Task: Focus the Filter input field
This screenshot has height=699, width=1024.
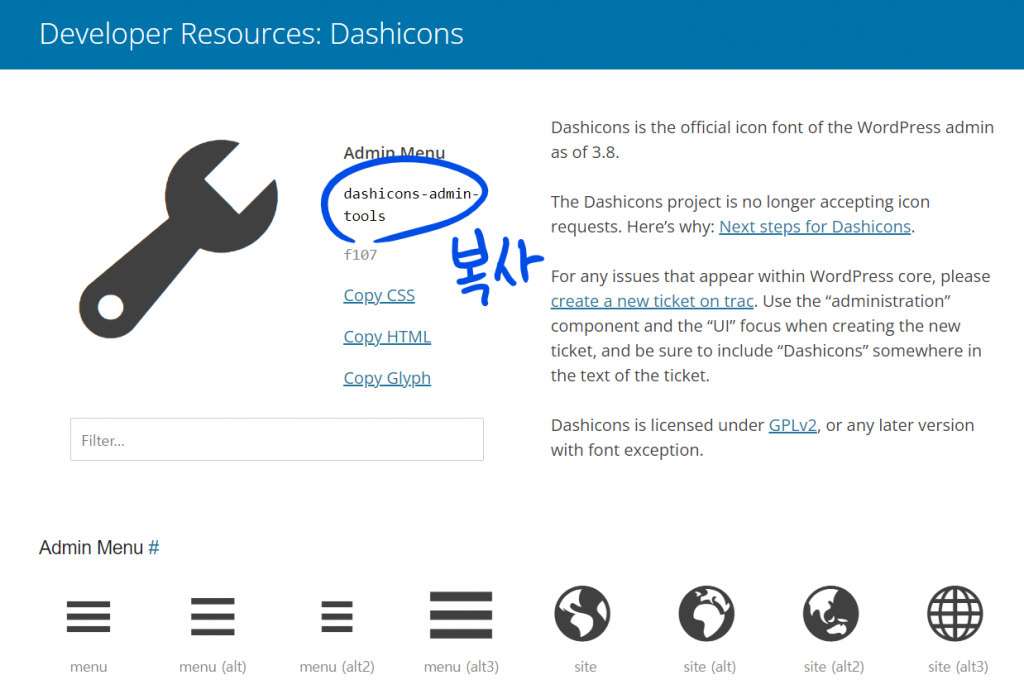Action: (x=277, y=440)
